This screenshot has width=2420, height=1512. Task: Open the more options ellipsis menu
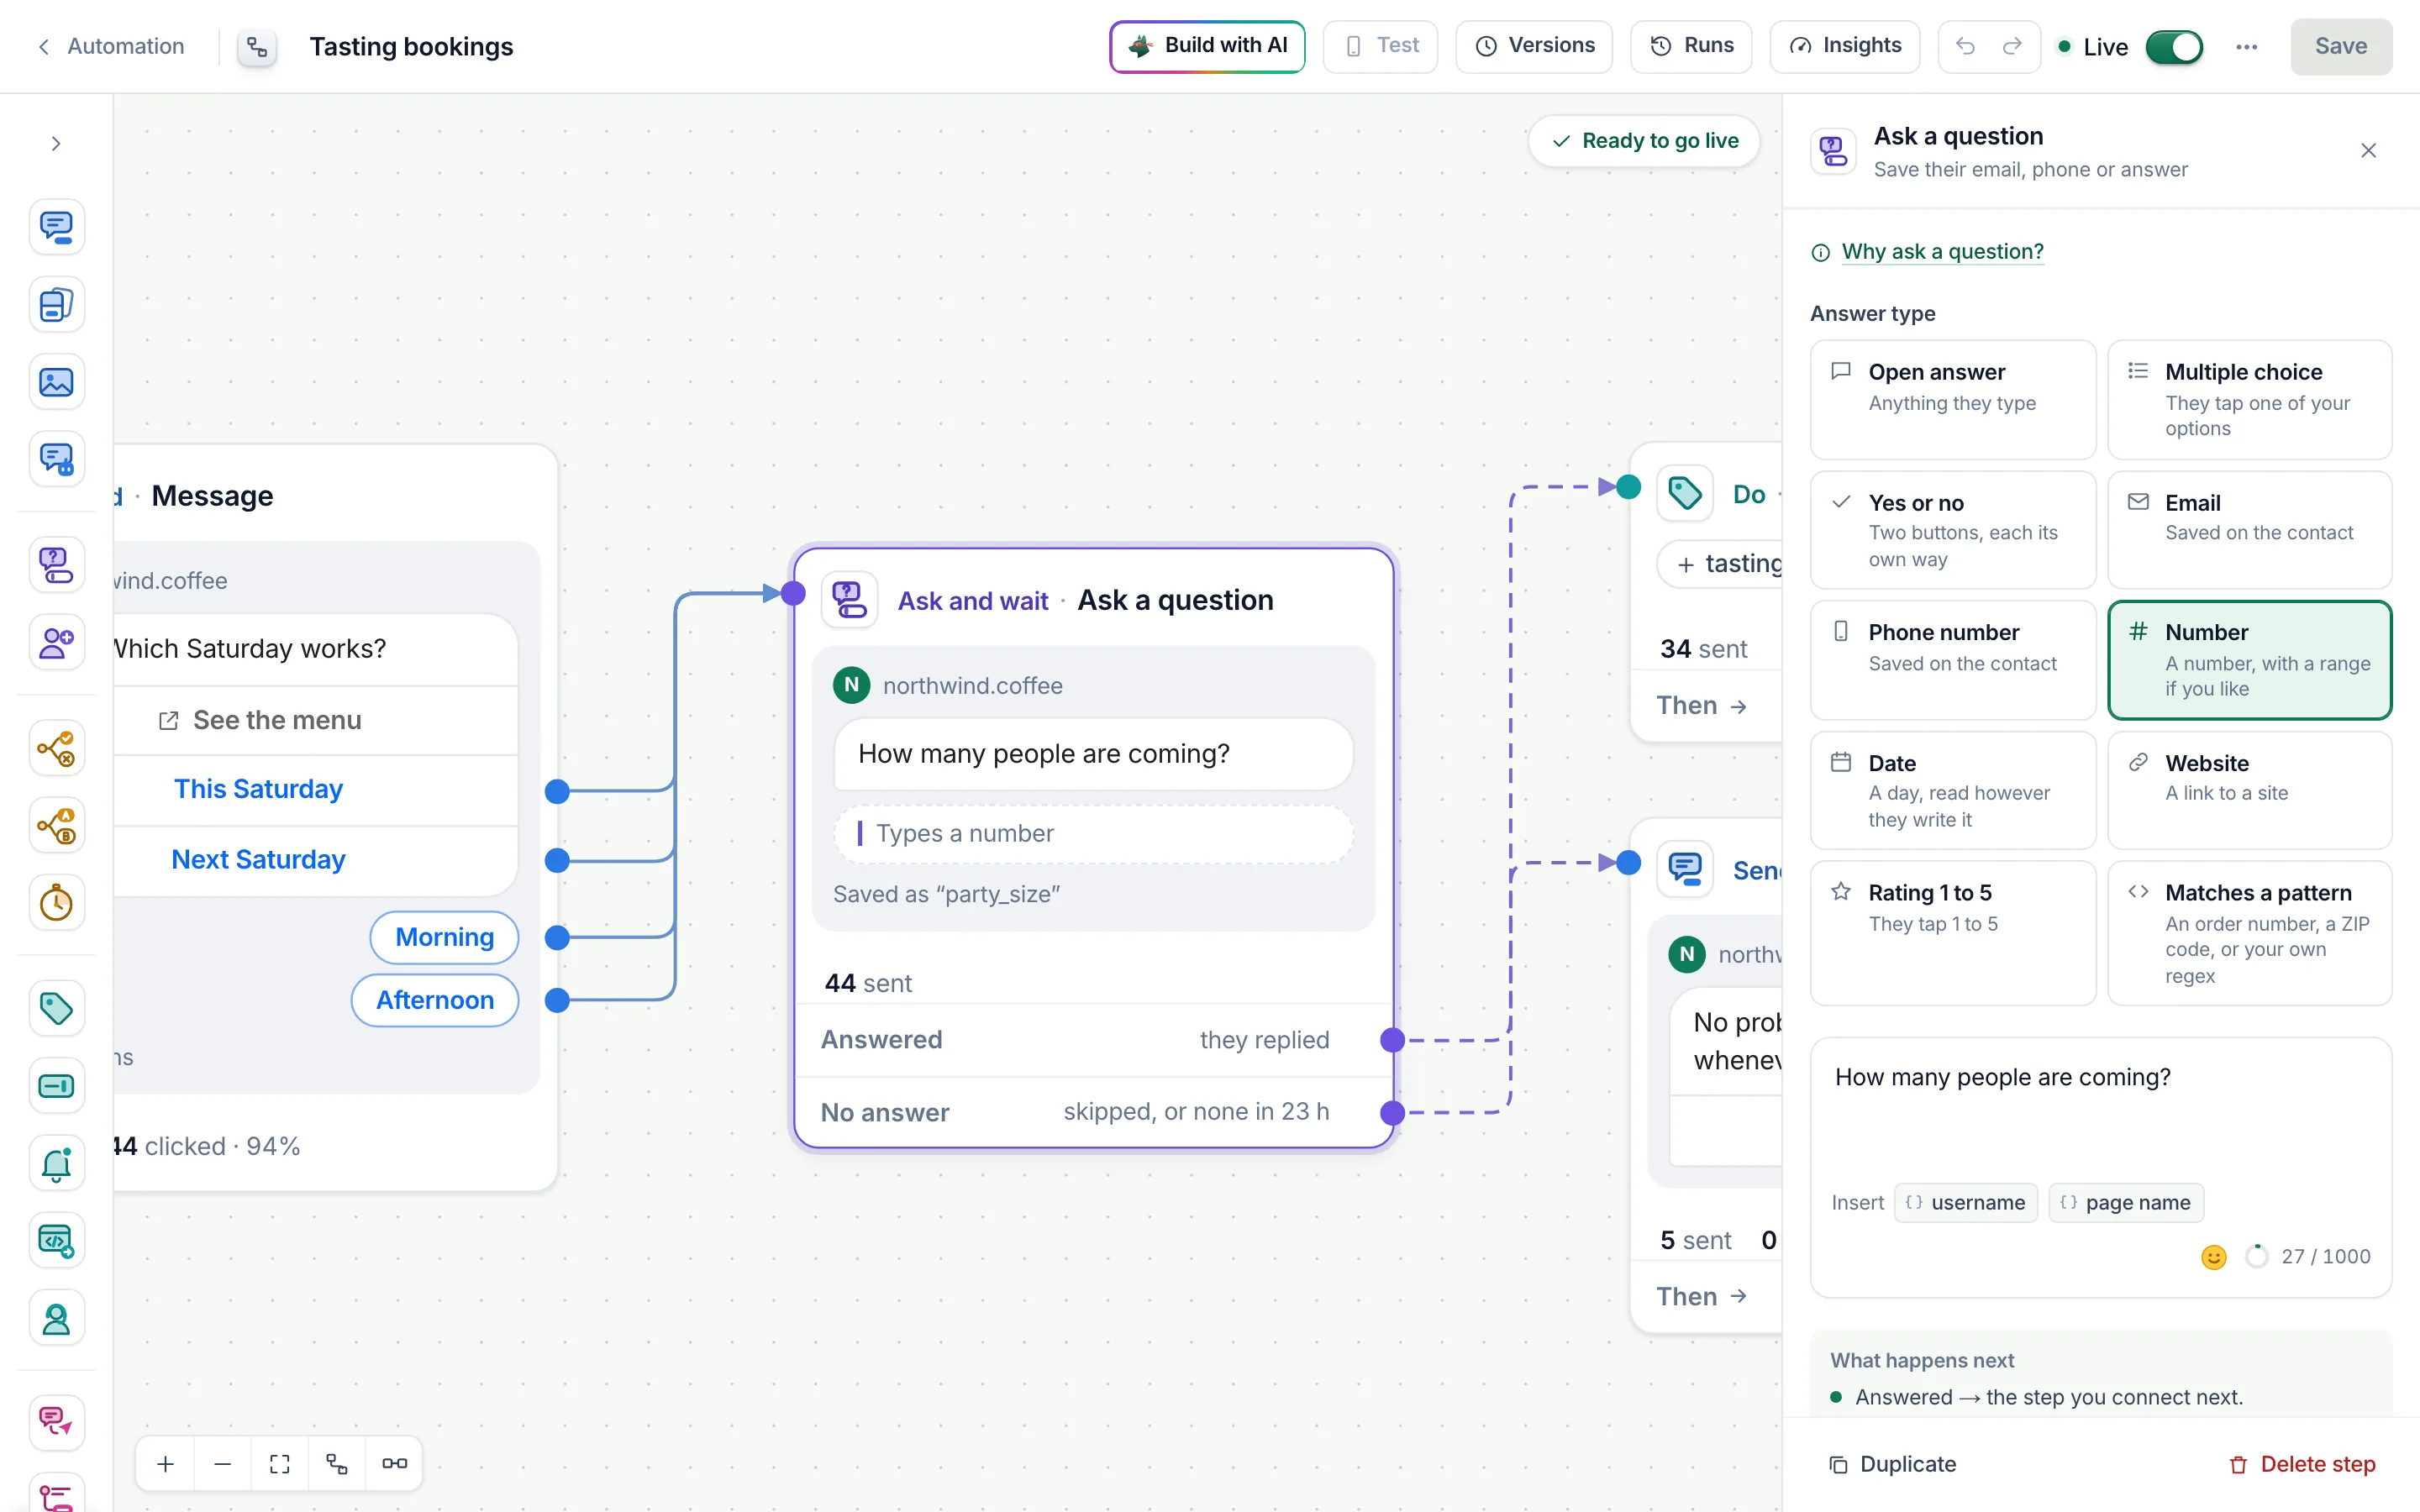pos(2246,47)
